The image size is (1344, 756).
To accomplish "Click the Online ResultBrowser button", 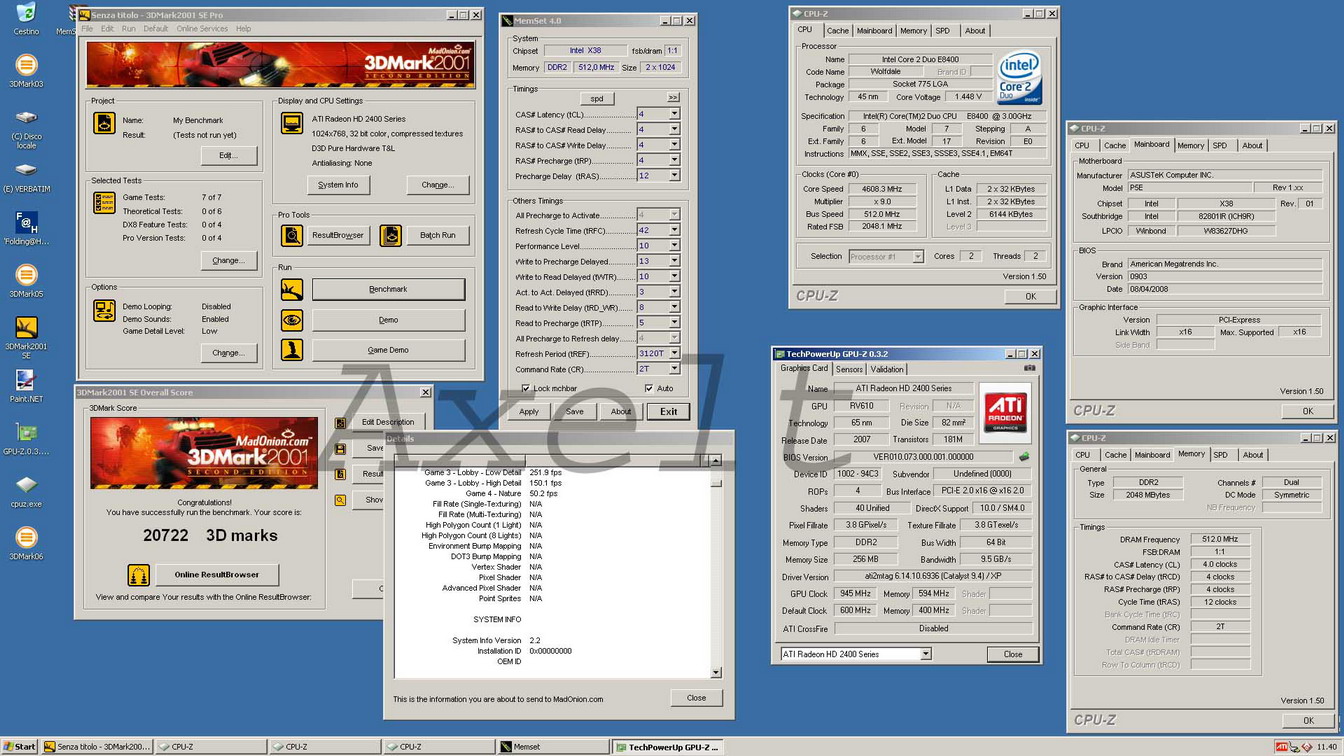I will (217, 574).
